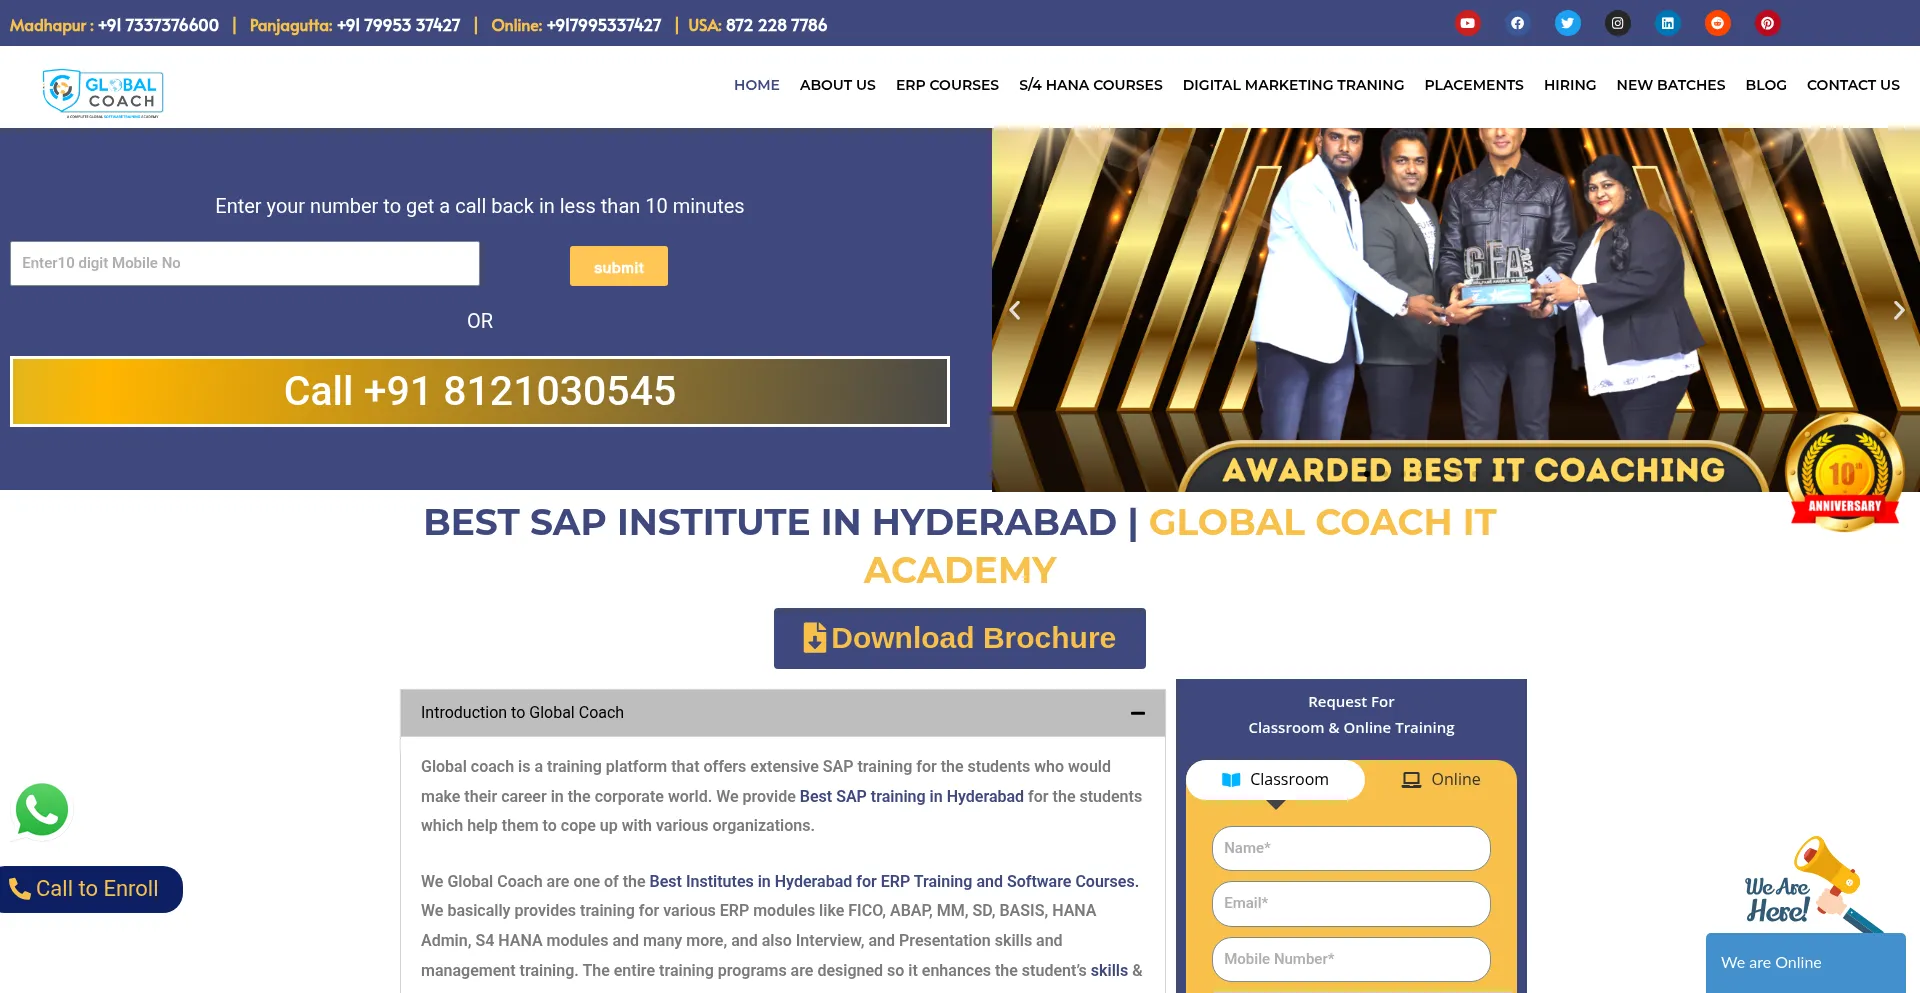Open the LinkedIn icon link

coord(1667,23)
